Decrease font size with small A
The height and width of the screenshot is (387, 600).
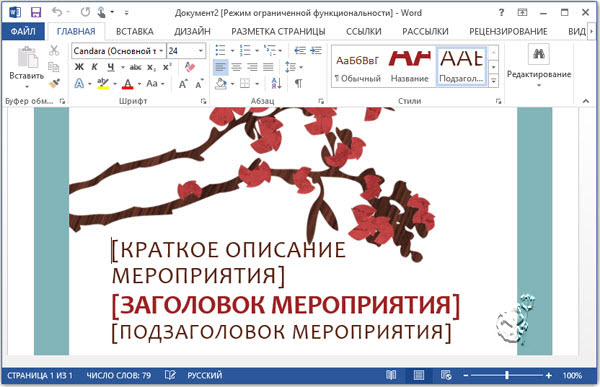pyautogui.click(x=199, y=83)
